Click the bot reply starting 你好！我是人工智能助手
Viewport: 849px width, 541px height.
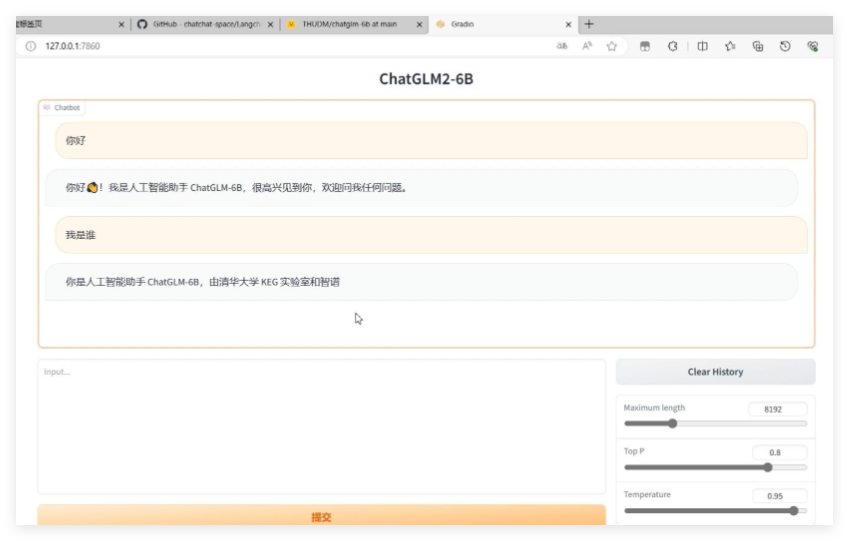point(421,187)
